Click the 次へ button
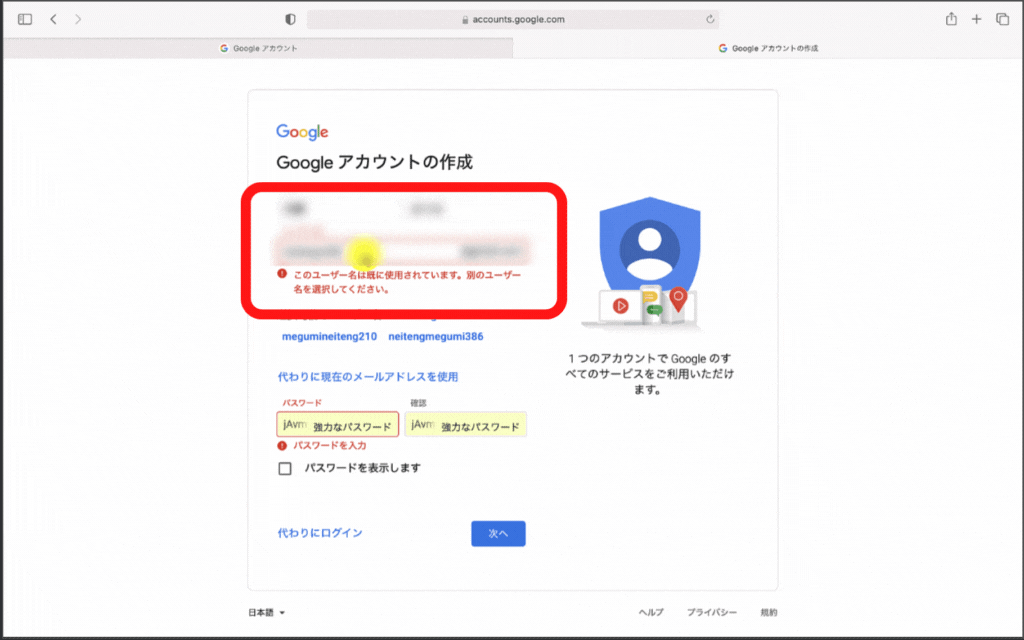1024x640 pixels. tap(498, 534)
